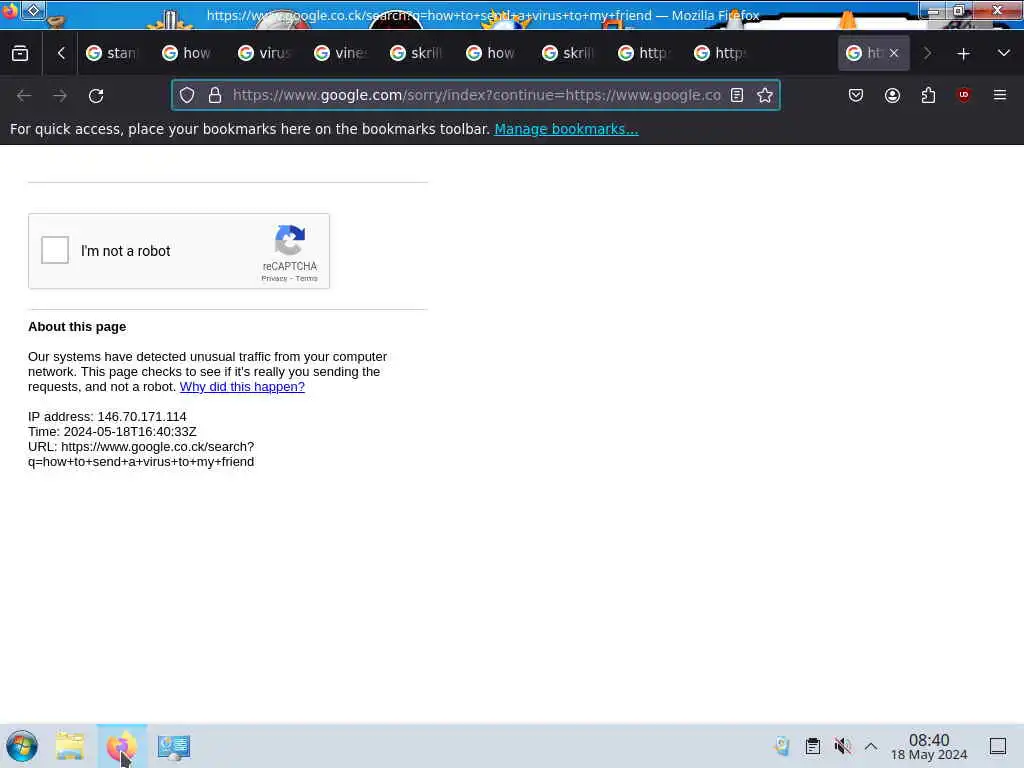1024x768 pixels.
Task: Open system settings taskbar icon
Action: (174, 746)
